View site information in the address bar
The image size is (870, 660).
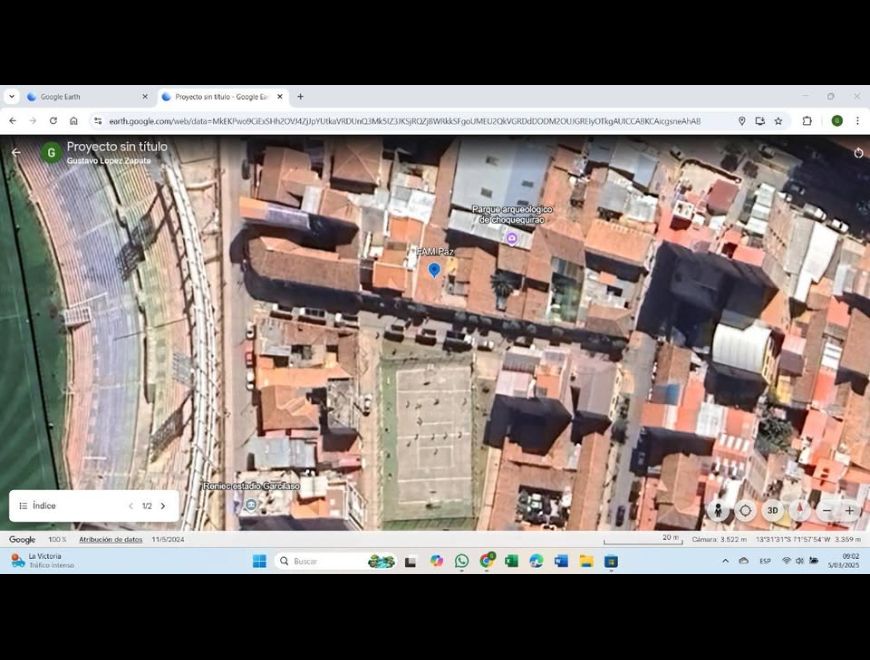[97, 121]
